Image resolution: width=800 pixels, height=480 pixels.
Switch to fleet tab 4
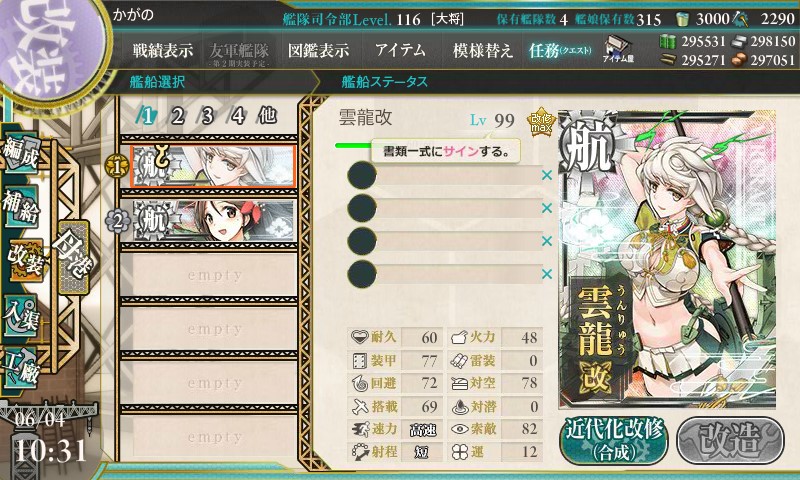pyautogui.click(x=237, y=116)
